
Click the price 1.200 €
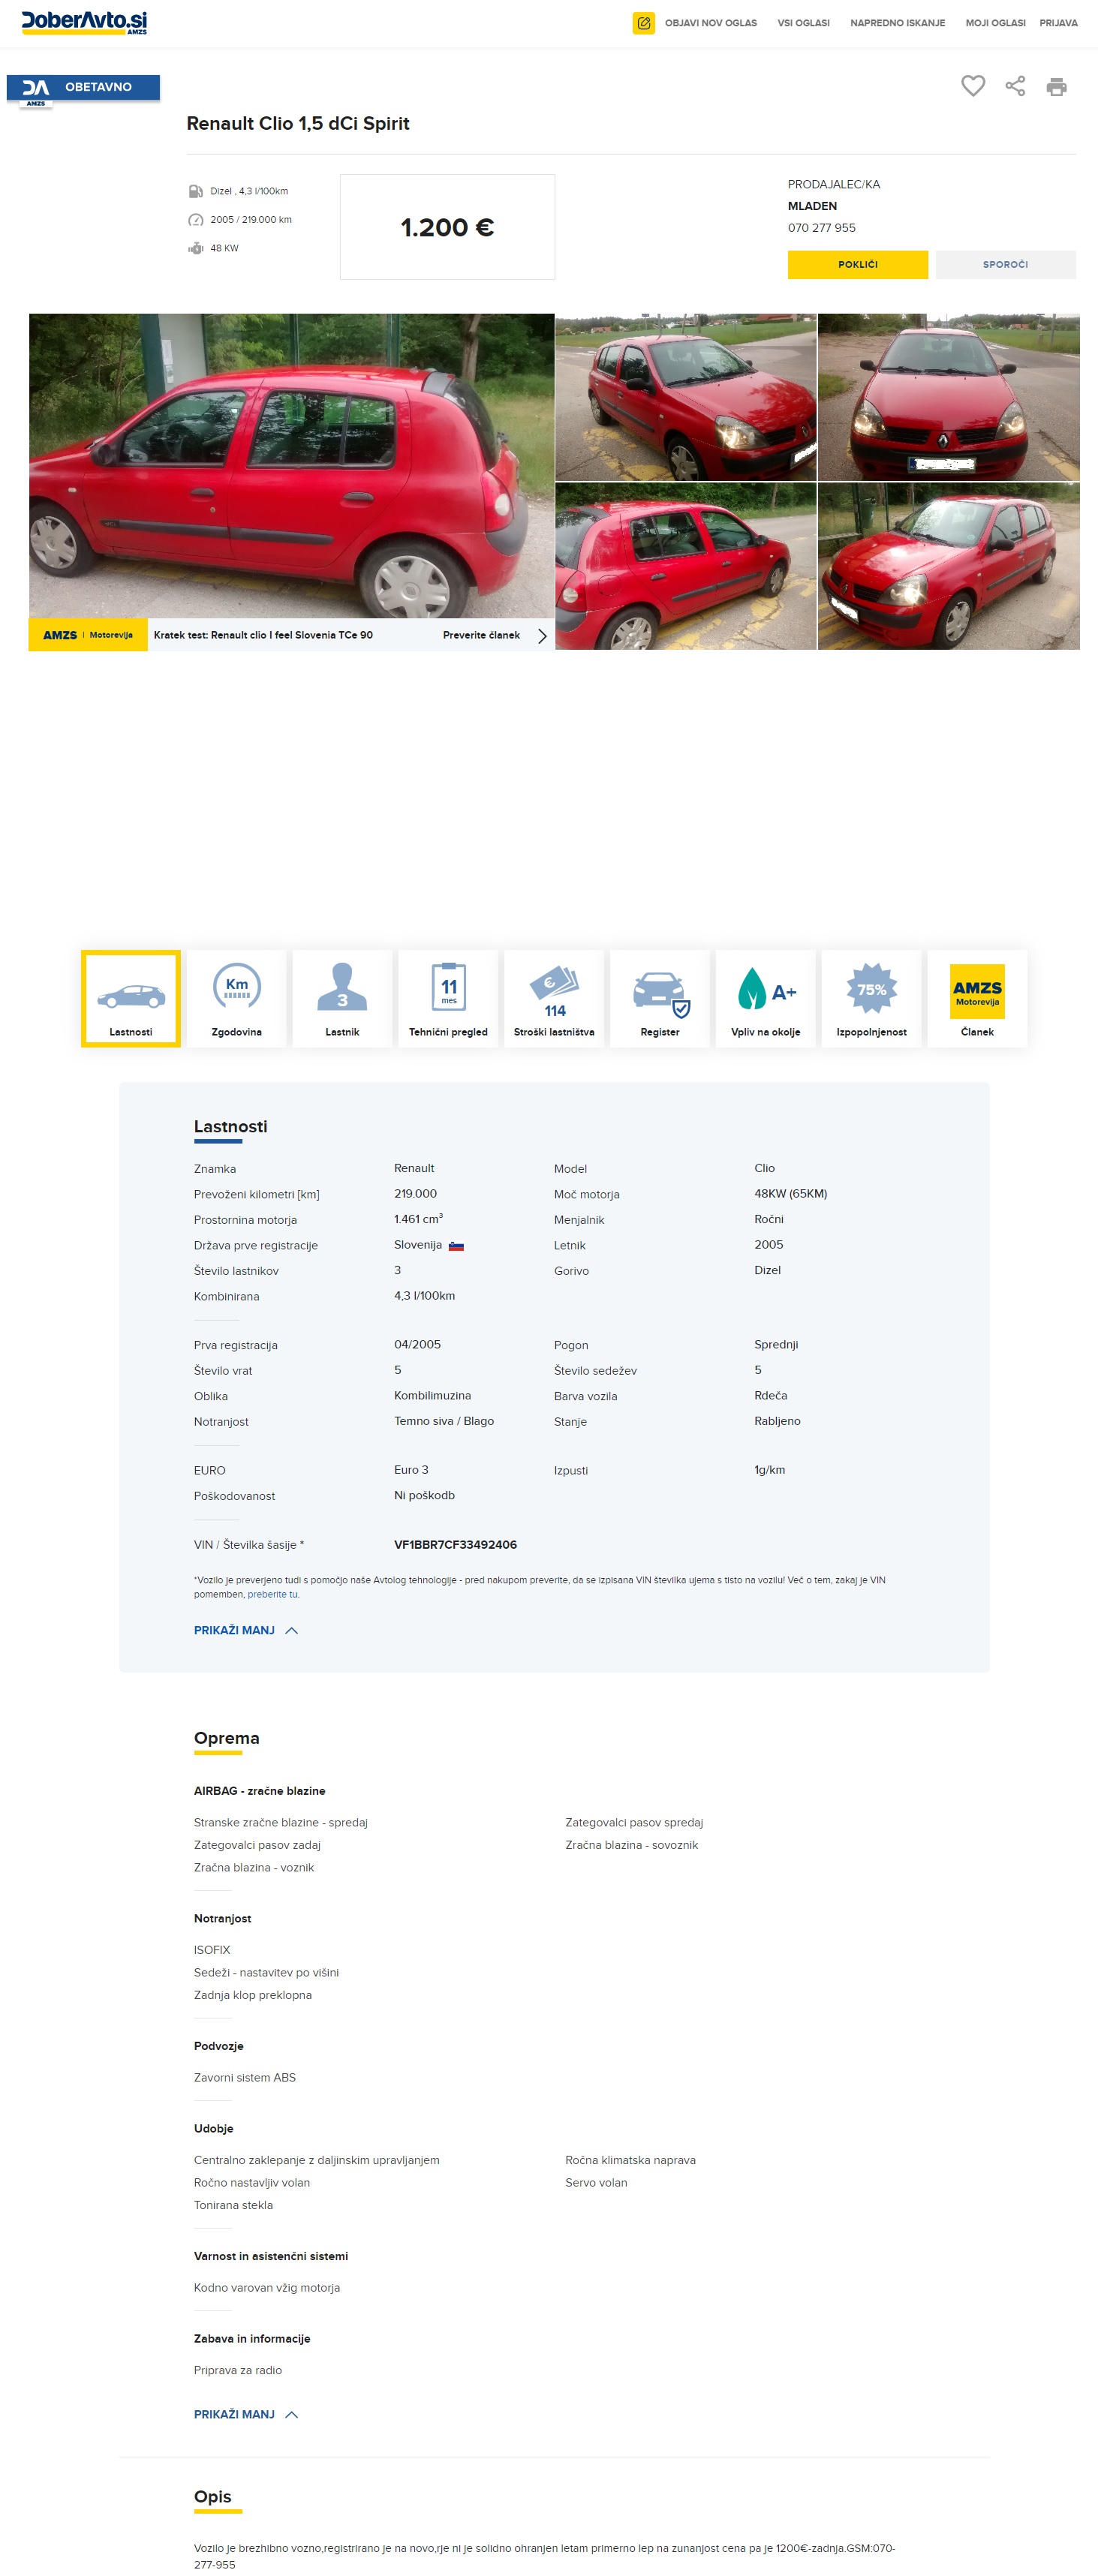click(x=447, y=228)
